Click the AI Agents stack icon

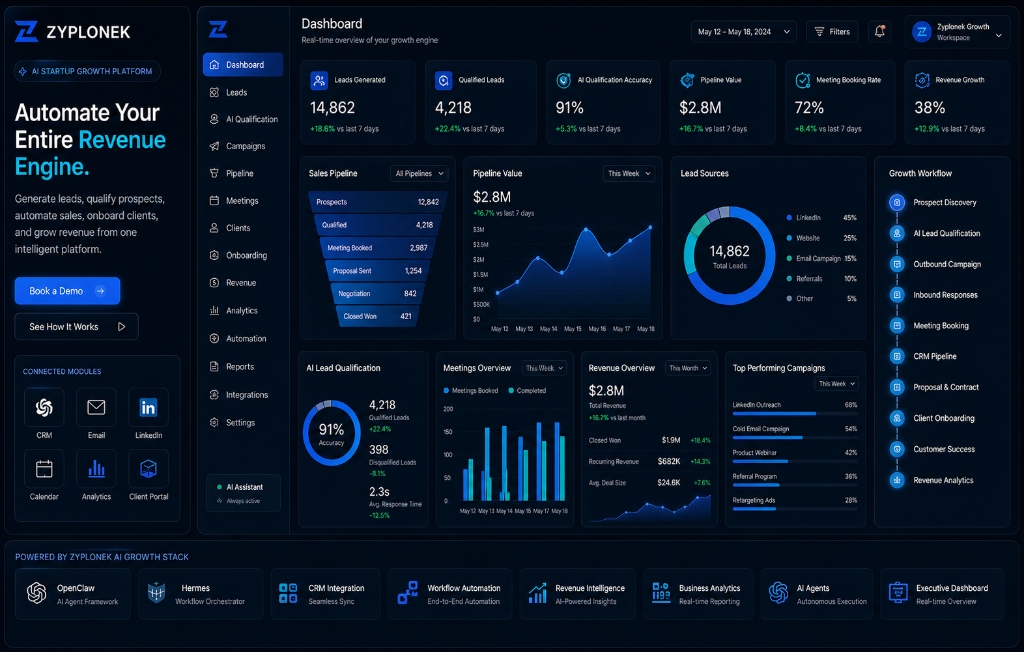(x=778, y=593)
